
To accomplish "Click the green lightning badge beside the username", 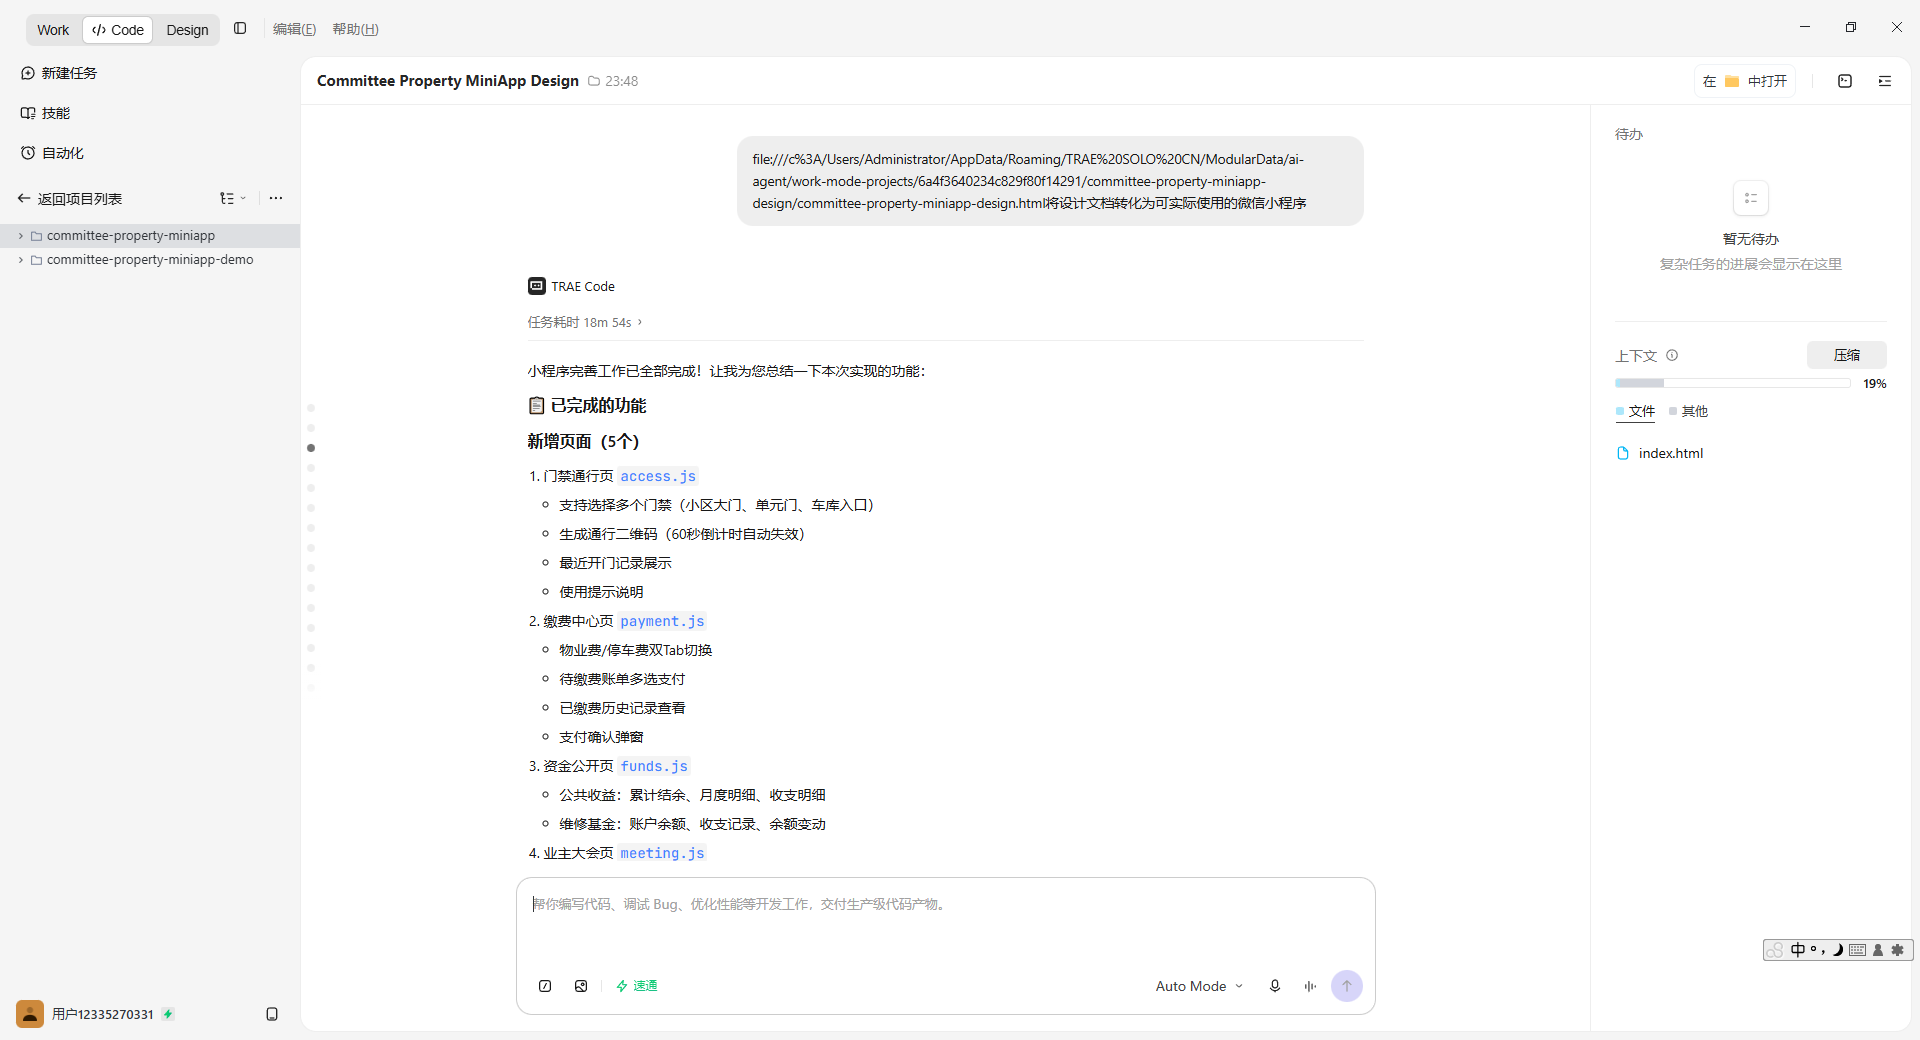I will click(168, 1014).
